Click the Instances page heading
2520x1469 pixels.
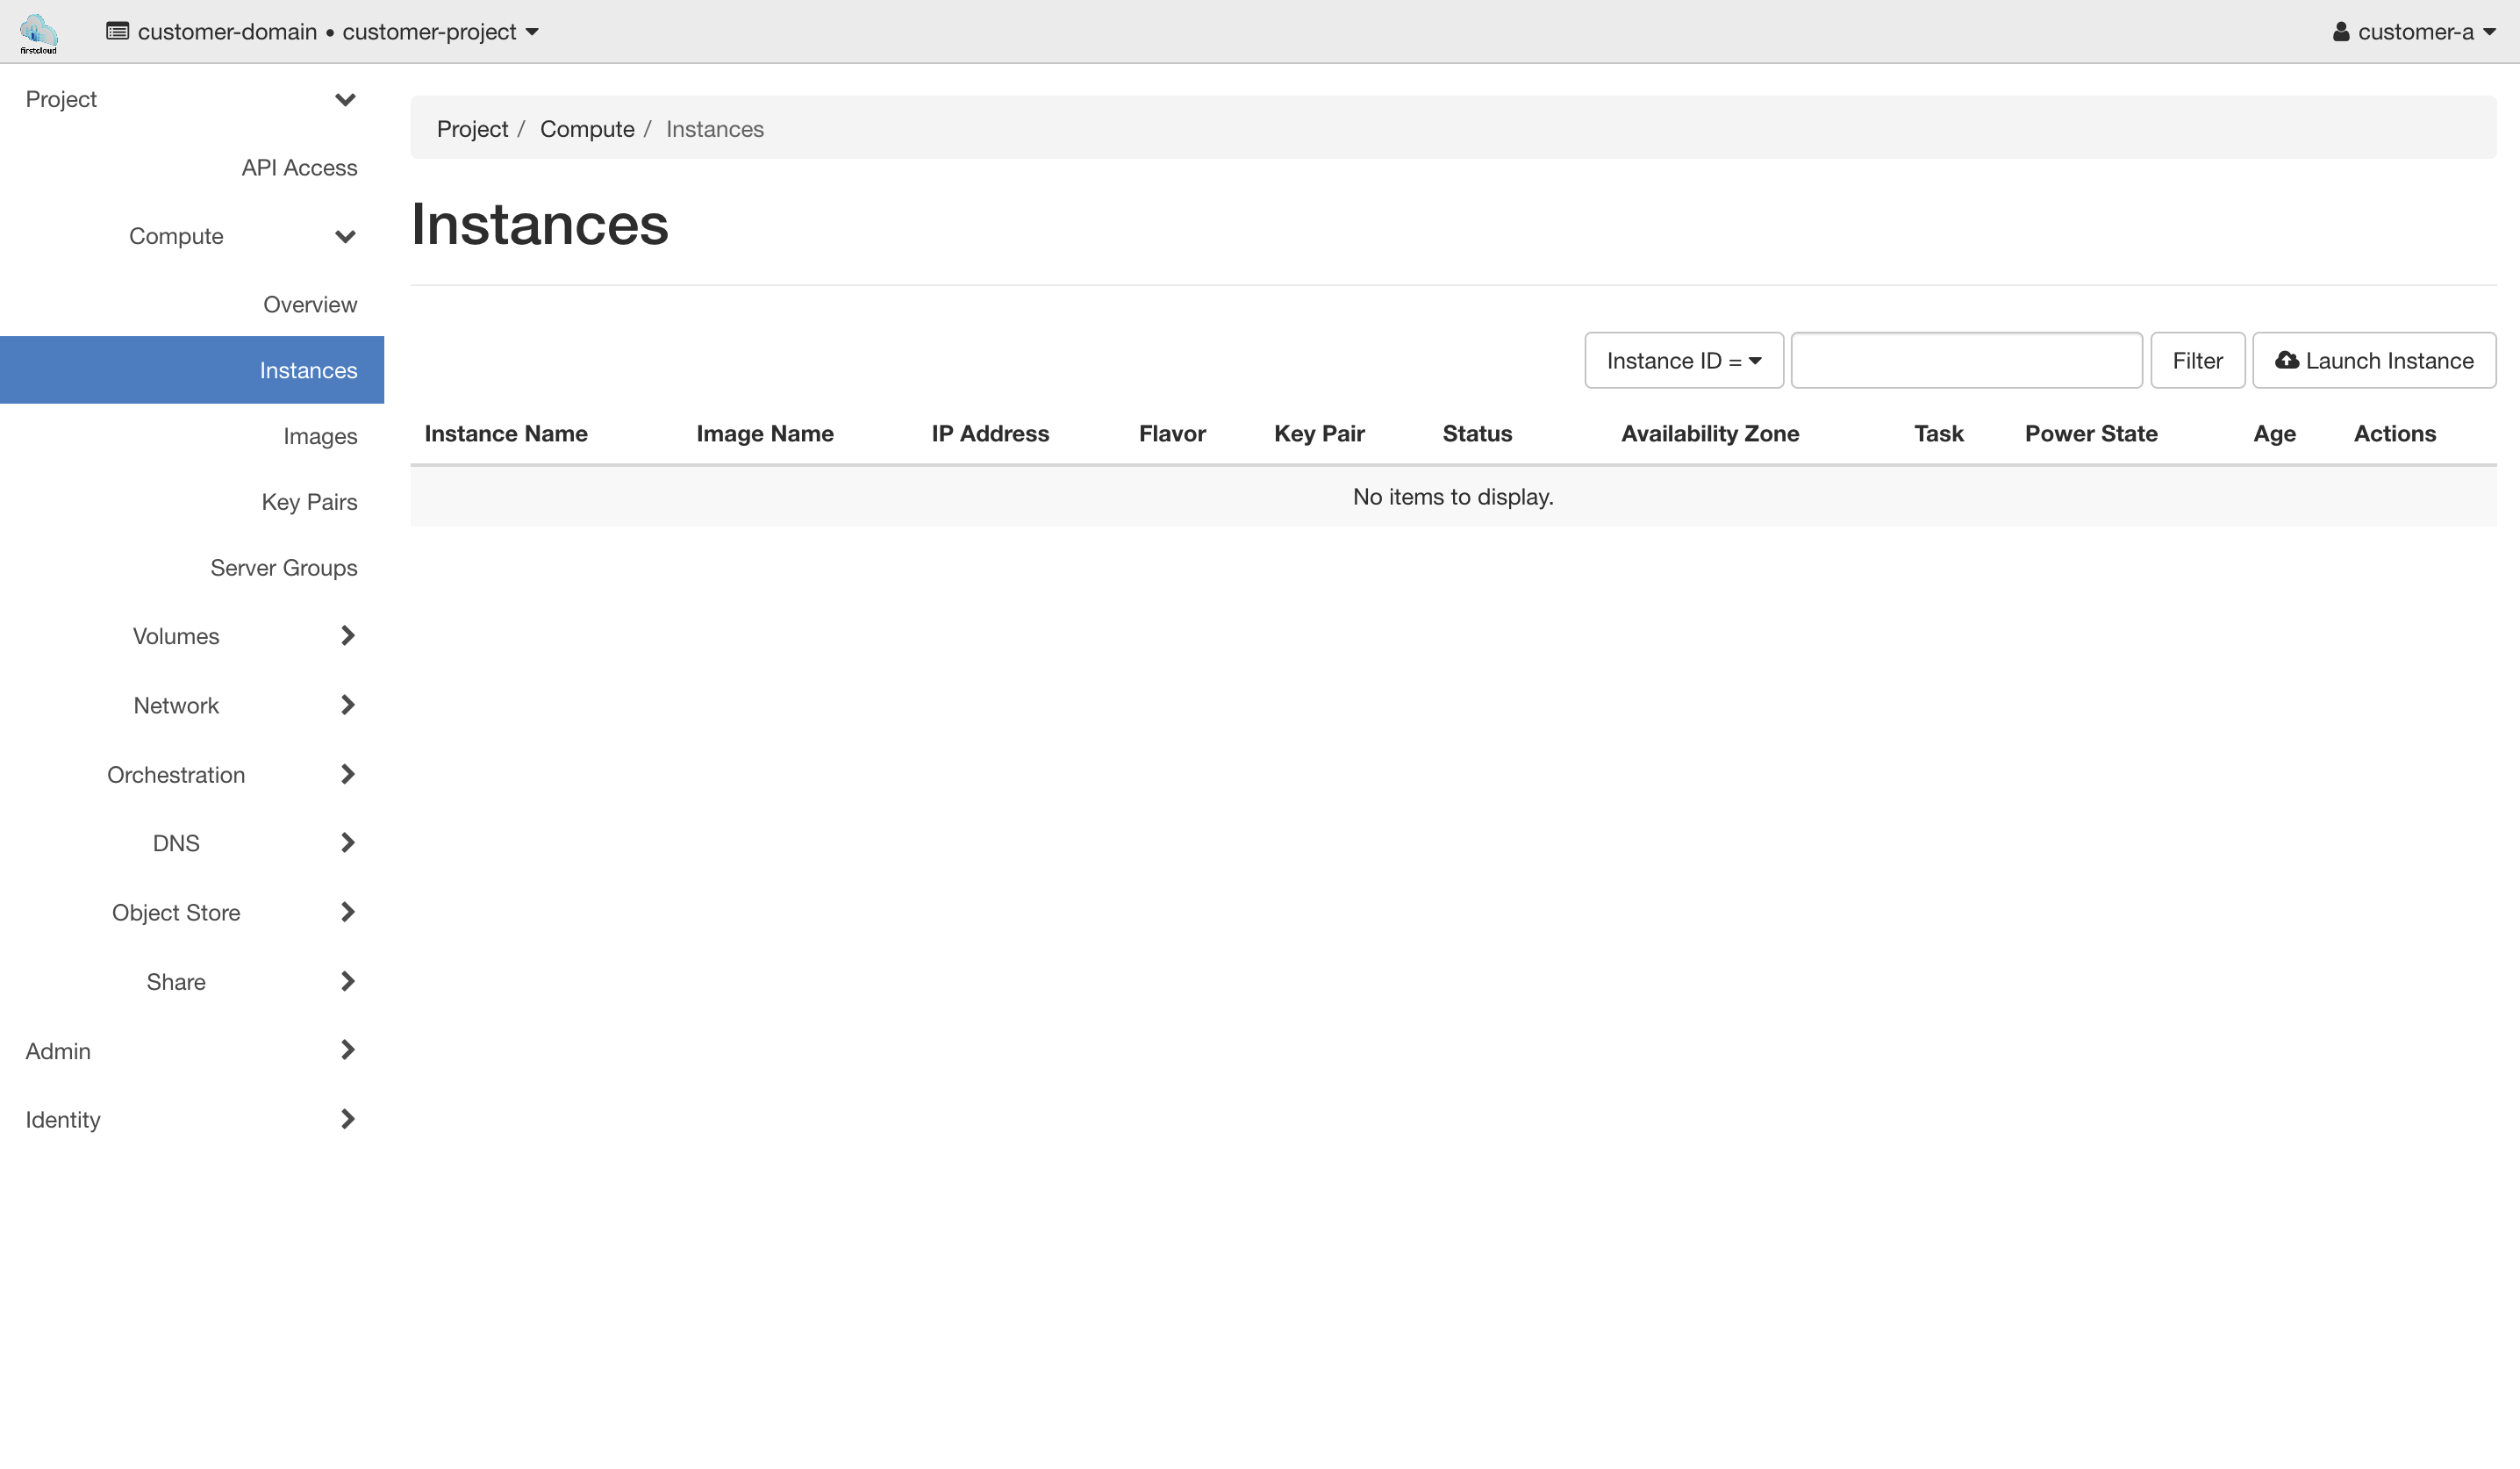click(x=540, y=224)
